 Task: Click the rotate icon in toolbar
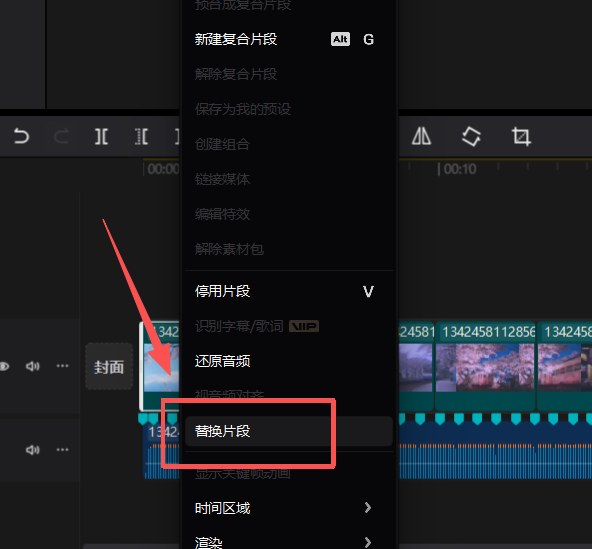pyautogui.click(x=471, y=136)
